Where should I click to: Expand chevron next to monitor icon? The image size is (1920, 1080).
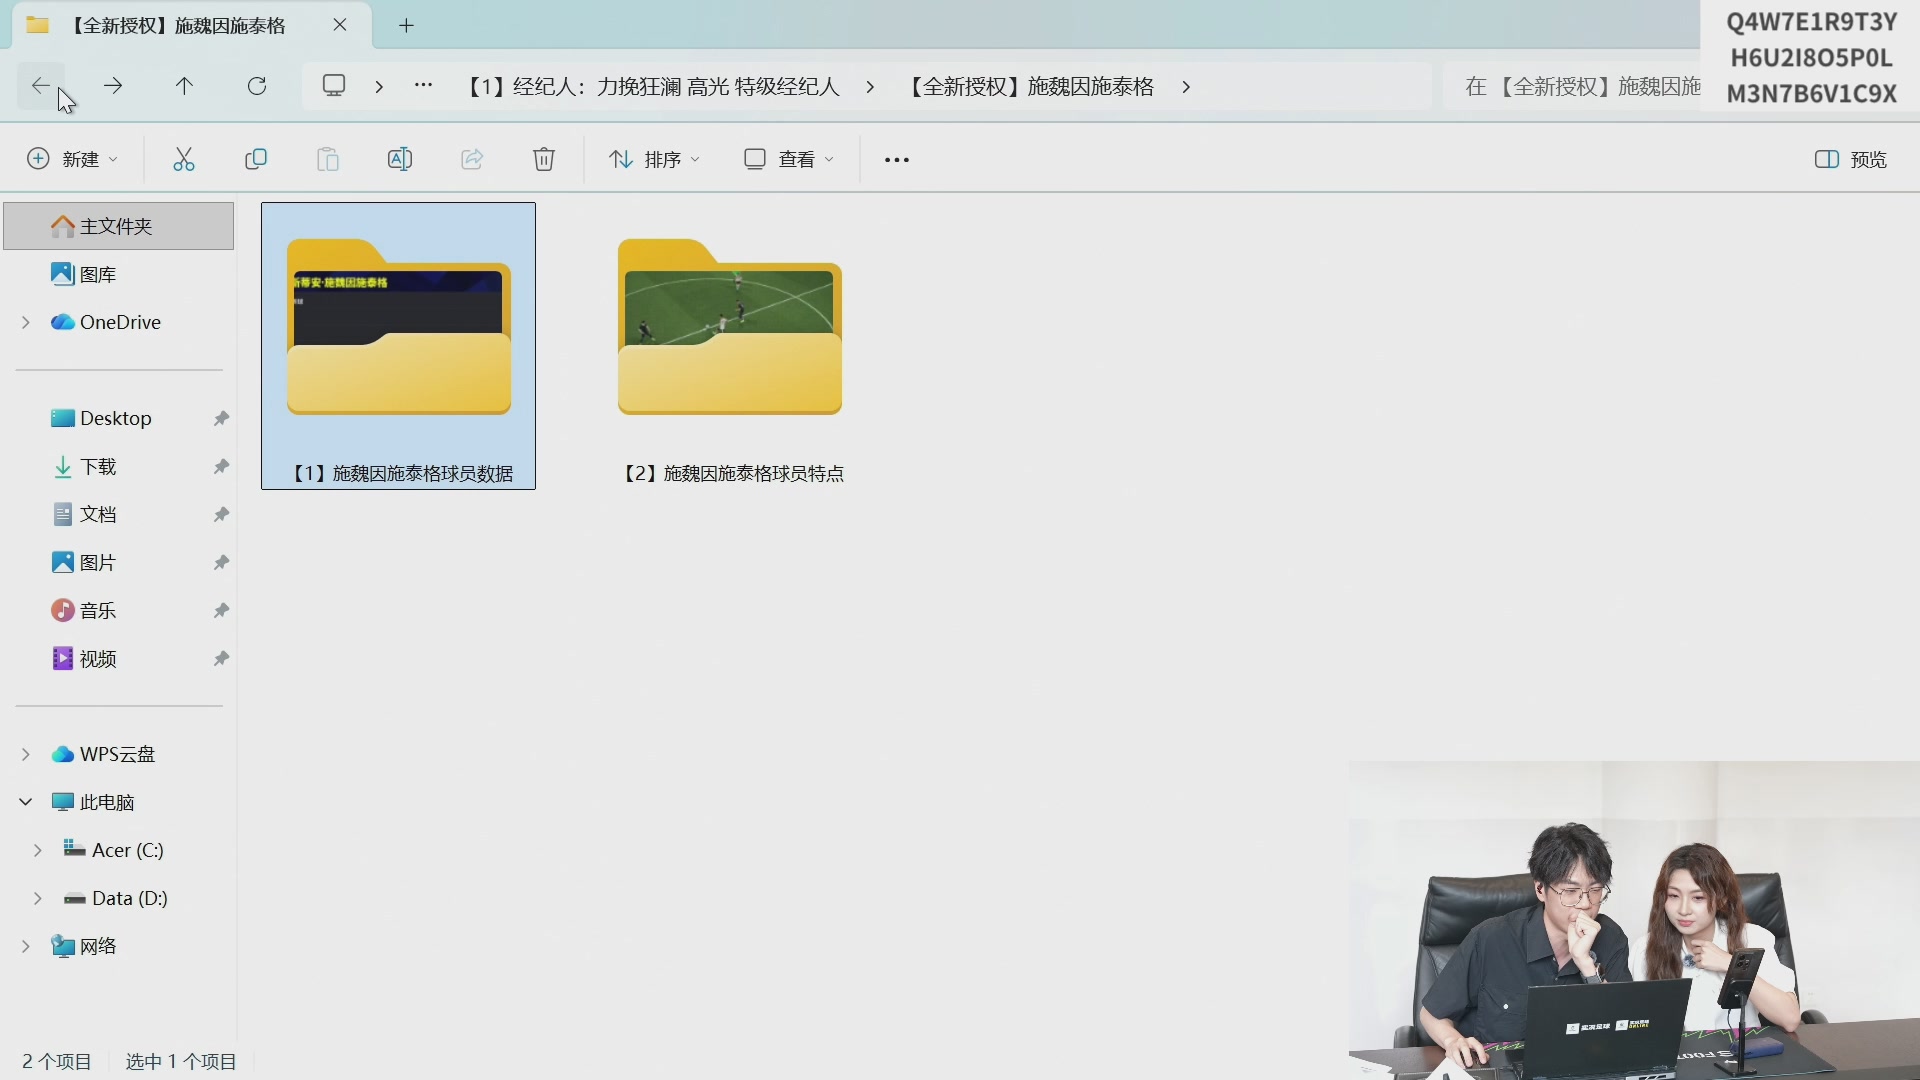click(x=379, y=87)
